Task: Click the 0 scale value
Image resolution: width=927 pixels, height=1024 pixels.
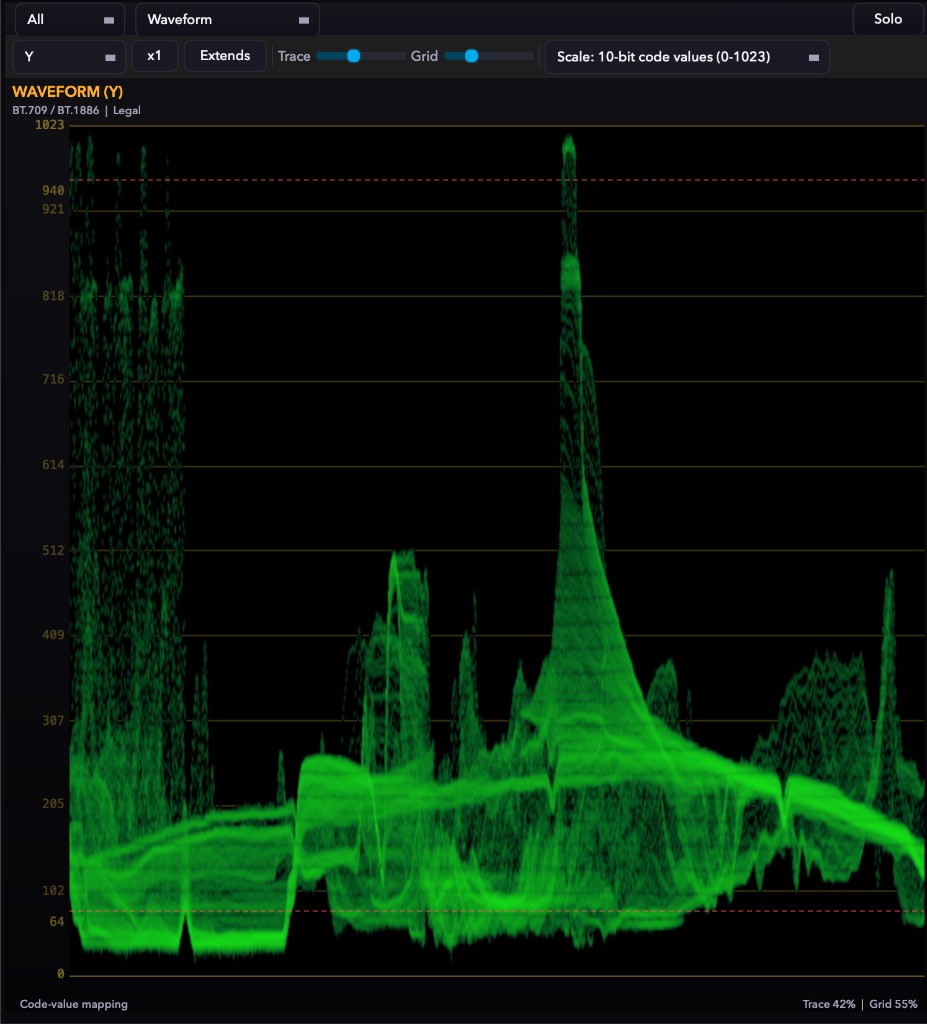Action: (x=61, y=974)
